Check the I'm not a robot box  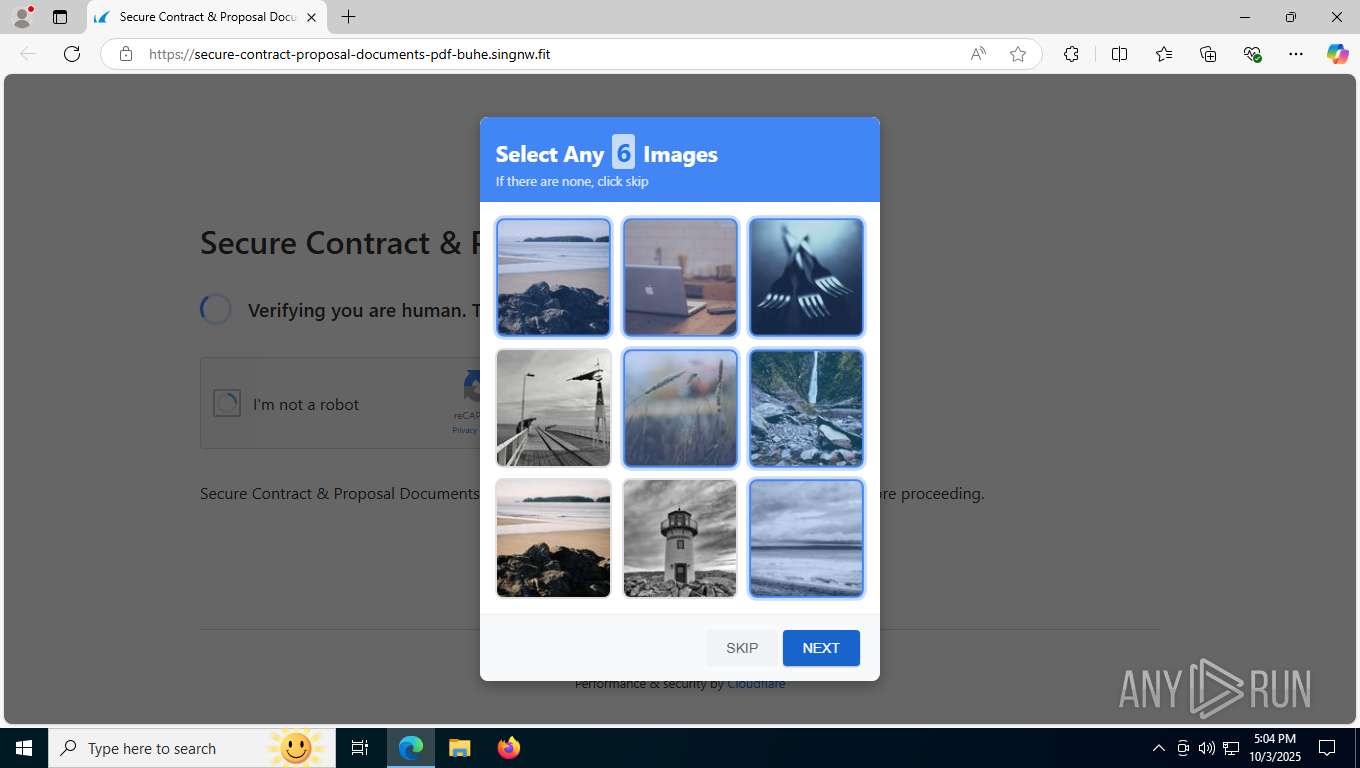pyautogui.click(x=227, y=404)
